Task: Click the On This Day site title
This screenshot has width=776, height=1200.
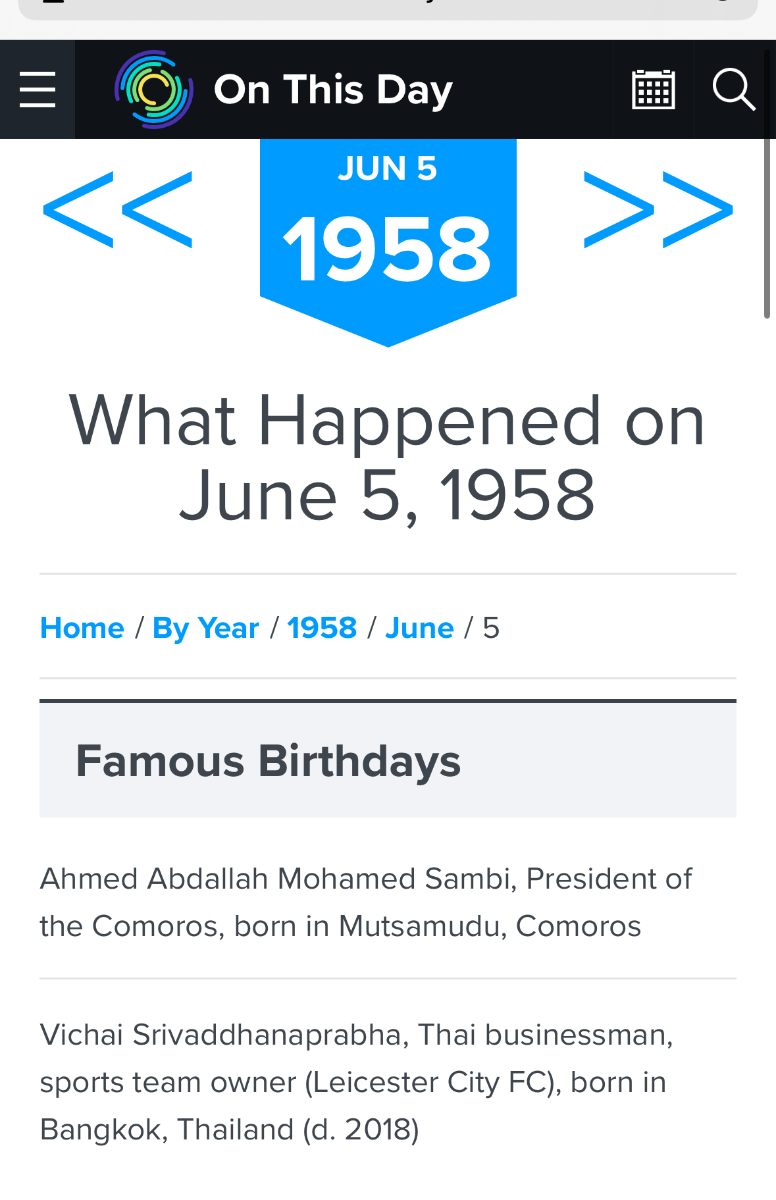Action: click(x=333, y=90)
